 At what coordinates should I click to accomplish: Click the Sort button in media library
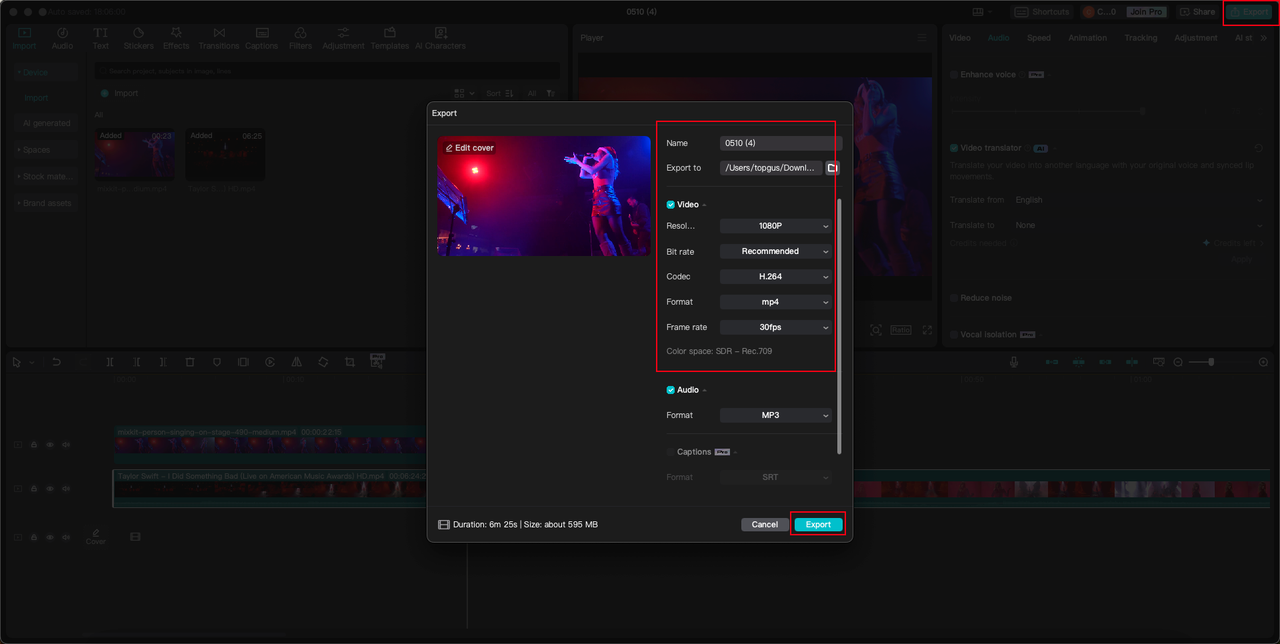tap(499, 93)
